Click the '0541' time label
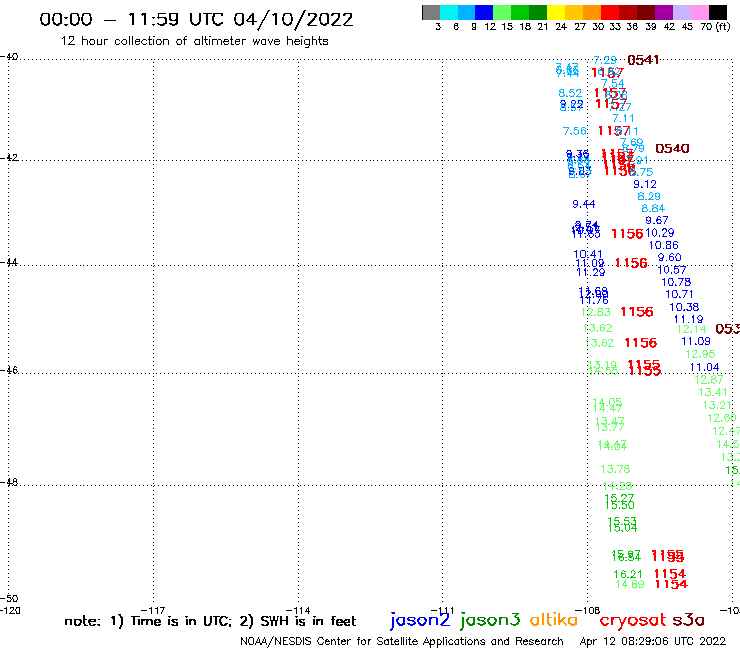740x650 pixels. (x=643, y=60)
